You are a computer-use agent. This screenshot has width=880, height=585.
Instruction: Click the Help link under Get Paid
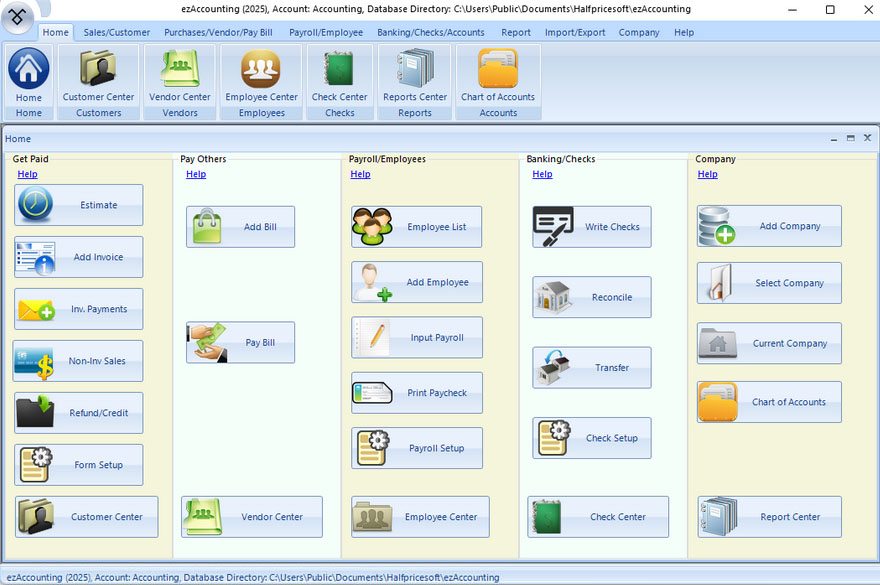tap(28, 174)
